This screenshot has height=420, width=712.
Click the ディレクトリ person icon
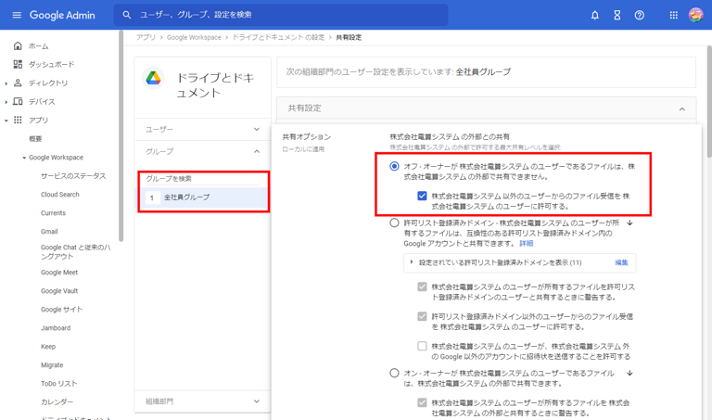(x=18, y=83)
